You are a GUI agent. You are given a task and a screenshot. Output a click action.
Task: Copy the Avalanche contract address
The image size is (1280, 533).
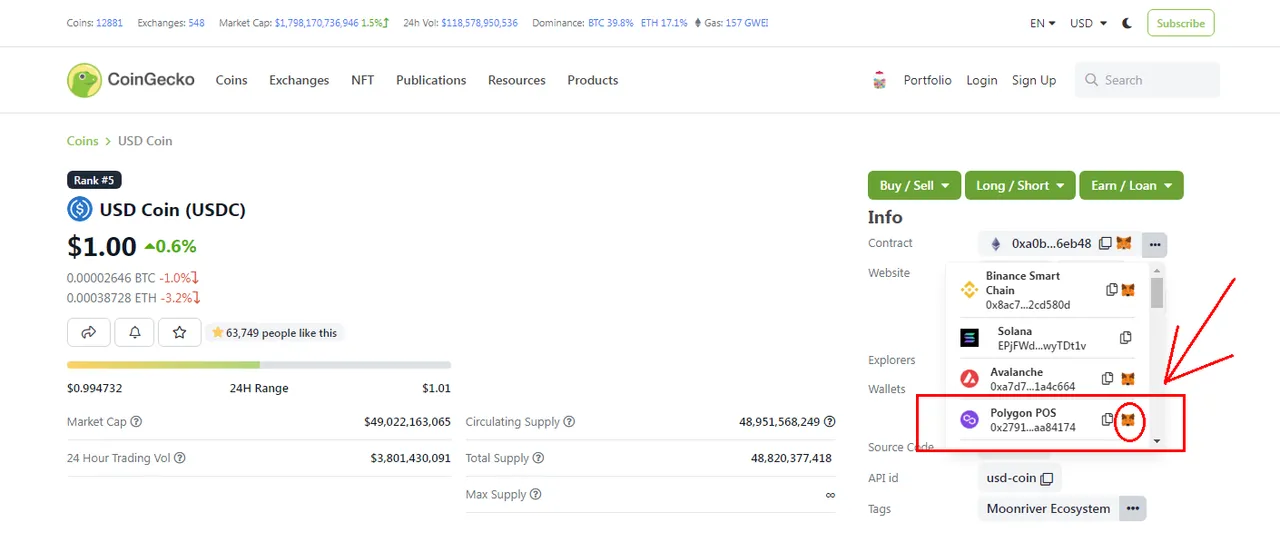[1108, 379]
